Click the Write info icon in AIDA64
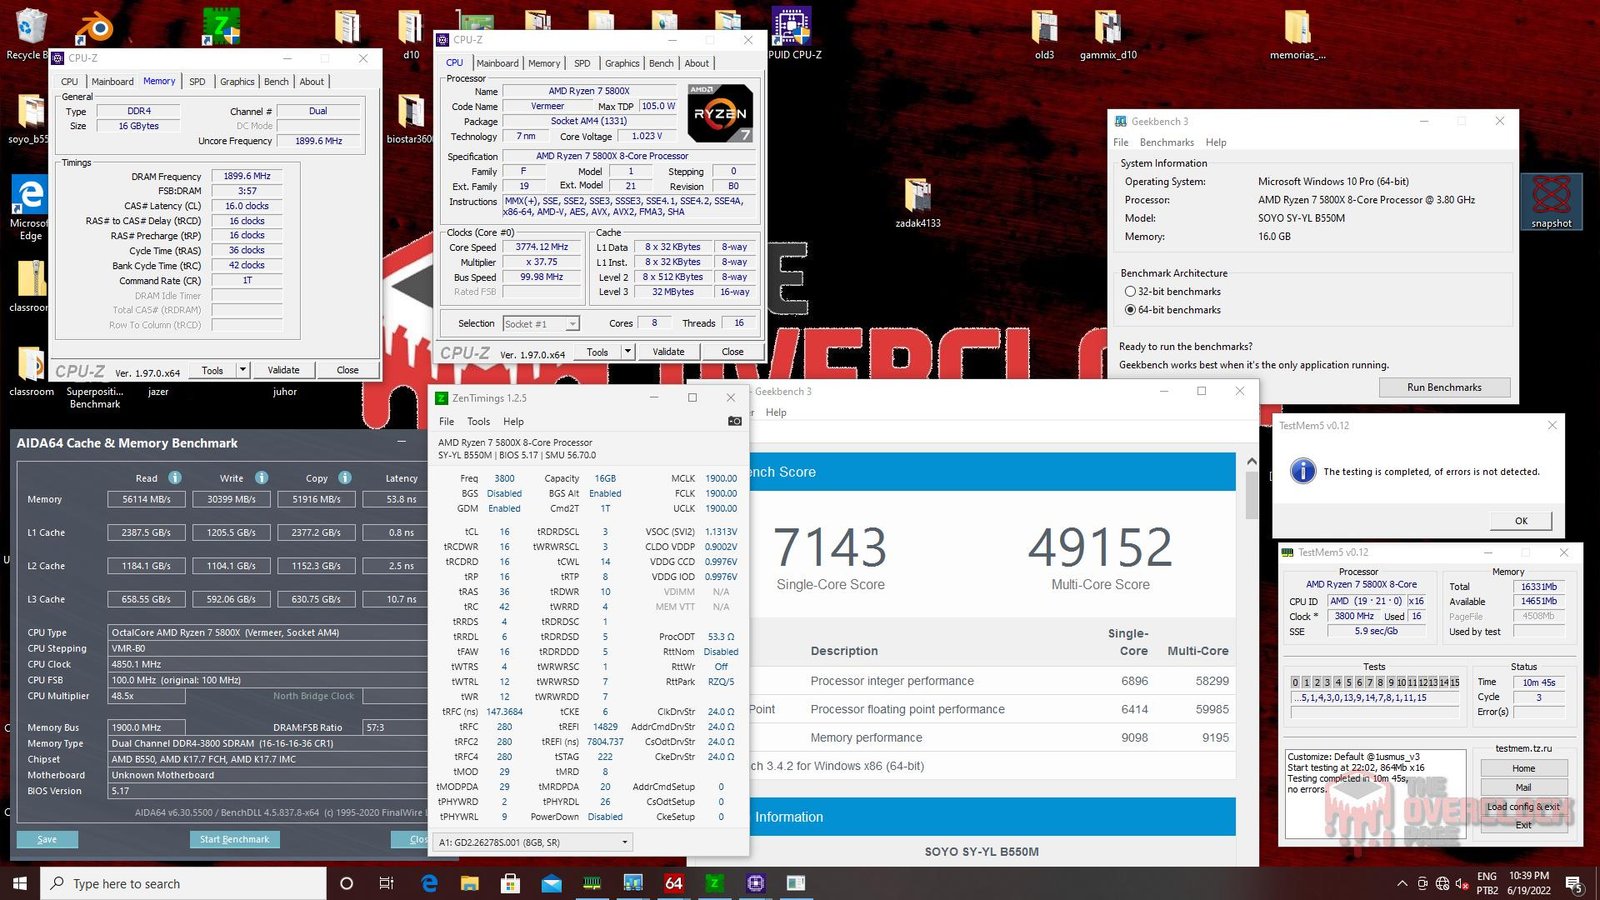 click(x=261, y=477)
